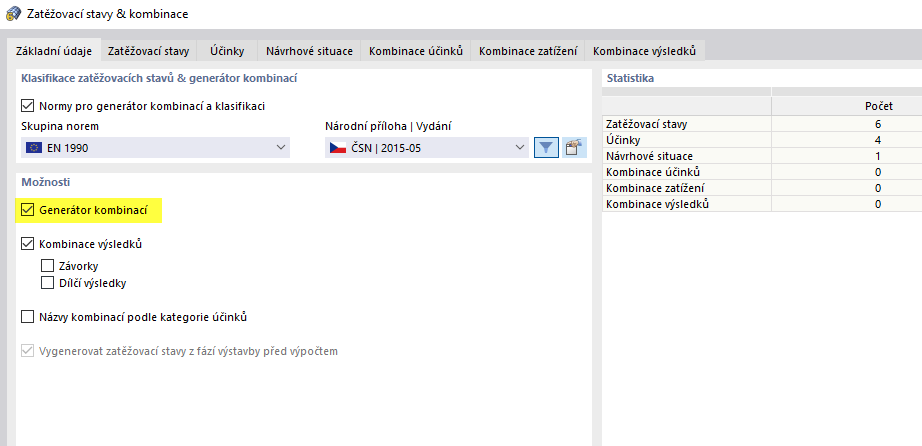The height and width of the screenshot is (446, 922).
Task: Click the filter funnel icon button
Action: 546,148
